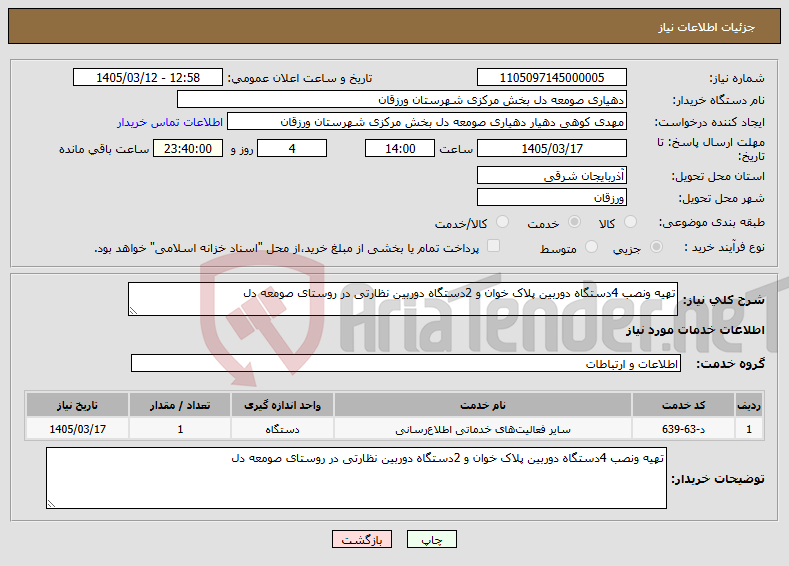Click the resize handle of توضیحات خریدار box
The image size is (789, 566).
click(51, 503)
